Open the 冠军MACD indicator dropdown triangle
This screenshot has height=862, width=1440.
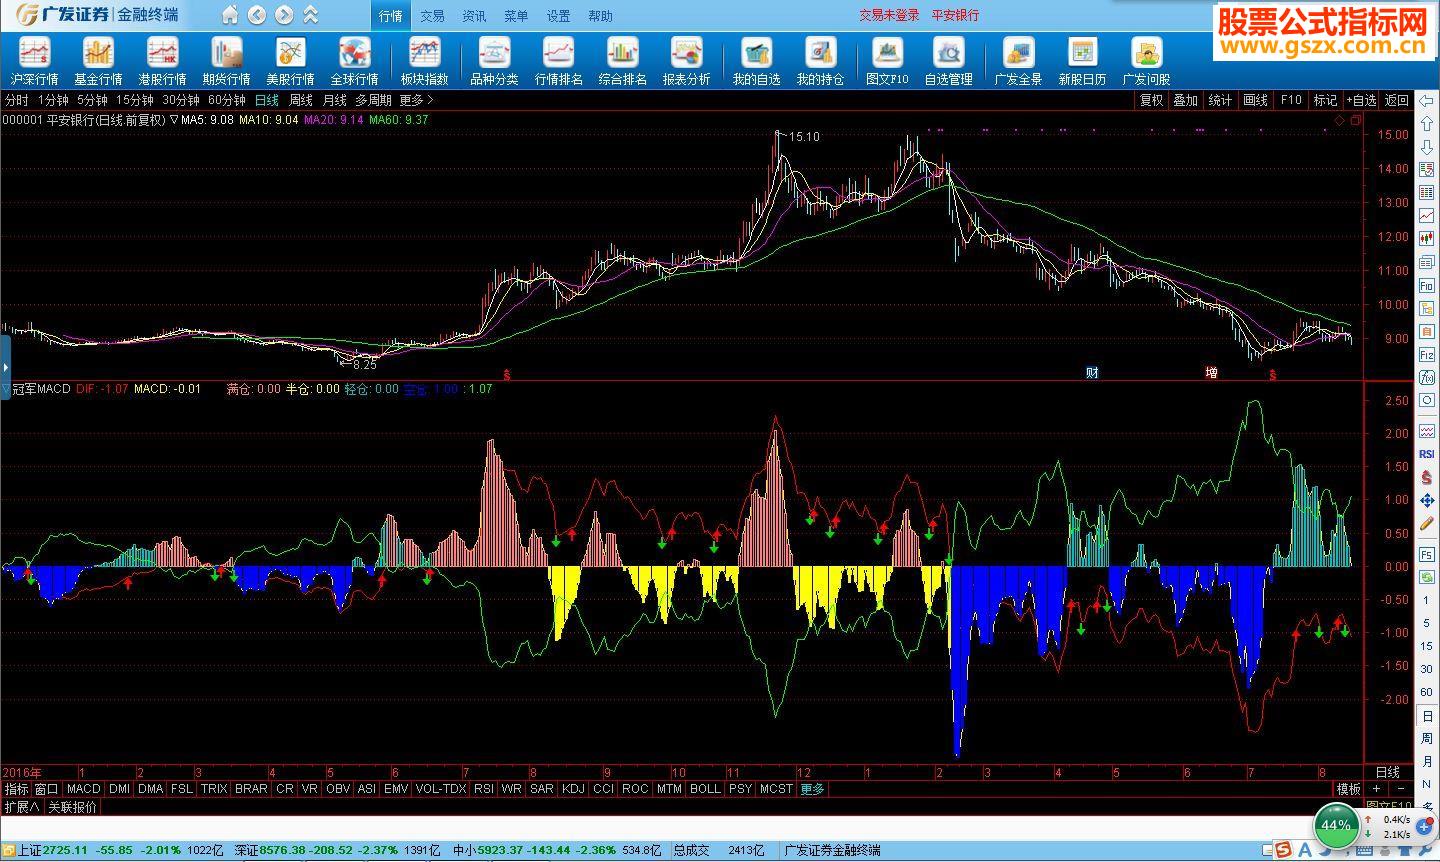point(5,389)
